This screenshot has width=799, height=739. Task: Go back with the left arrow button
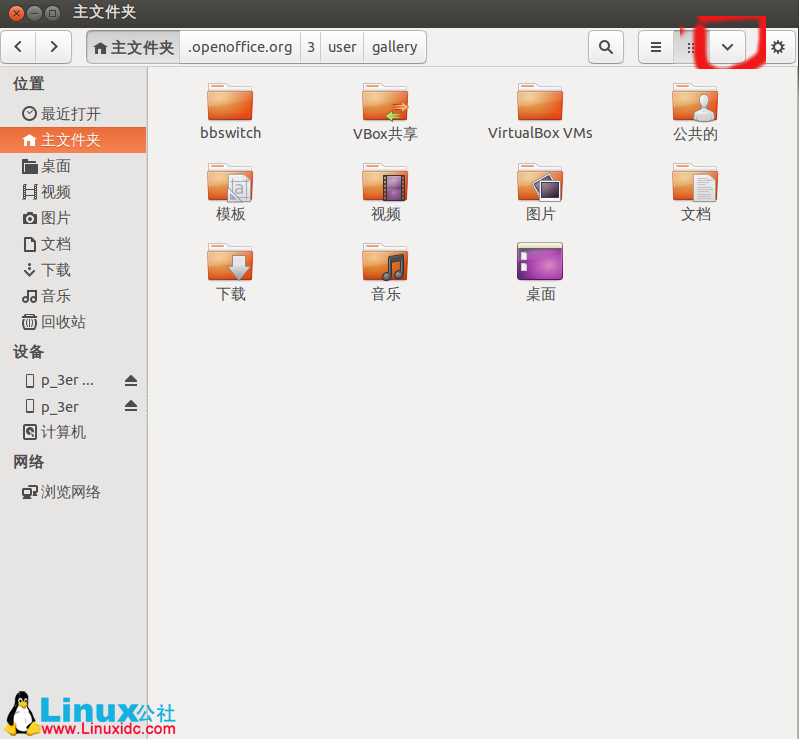point(20,47)
